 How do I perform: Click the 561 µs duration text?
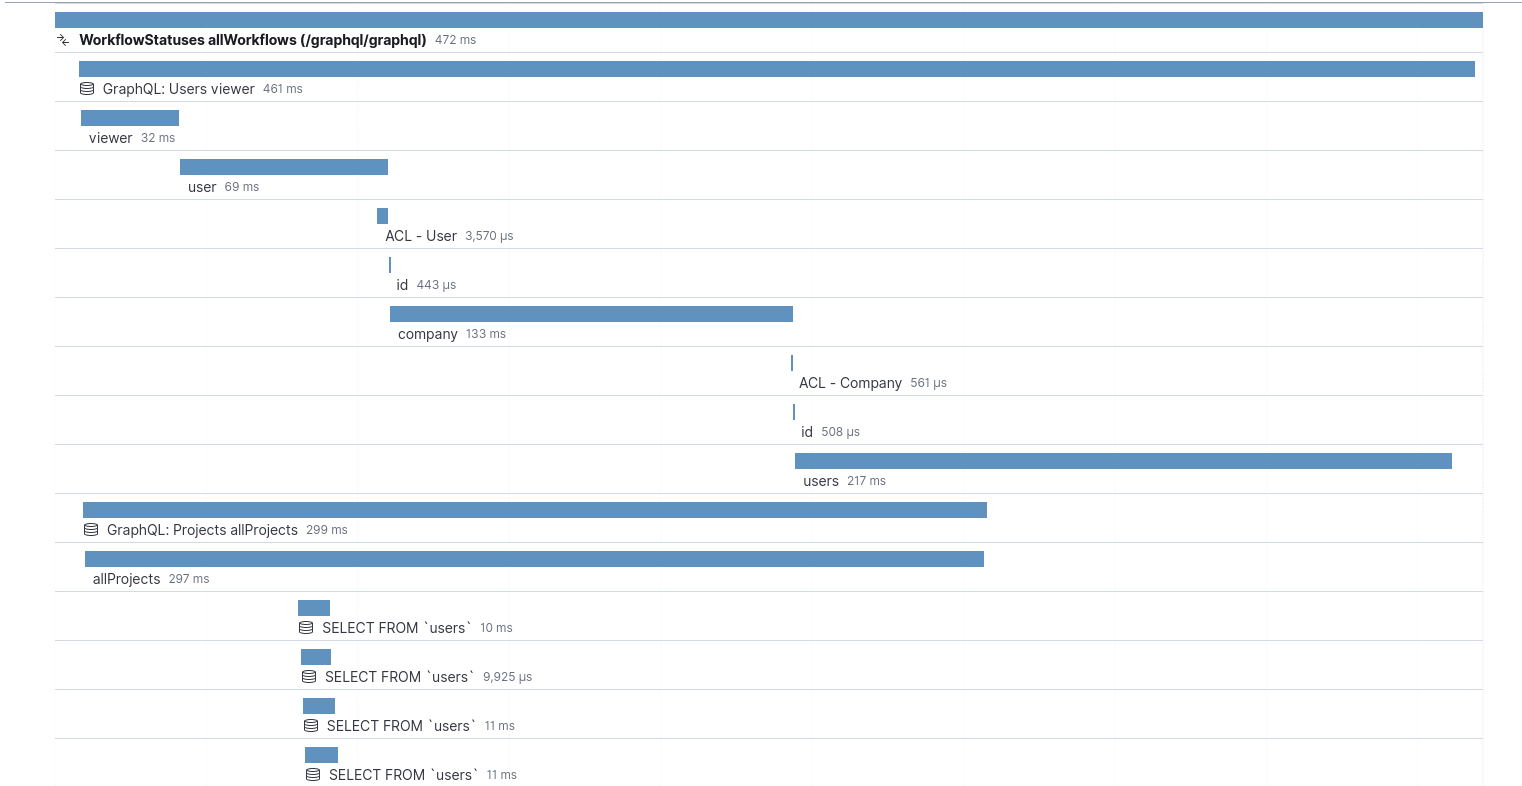(x=928, y=383)
